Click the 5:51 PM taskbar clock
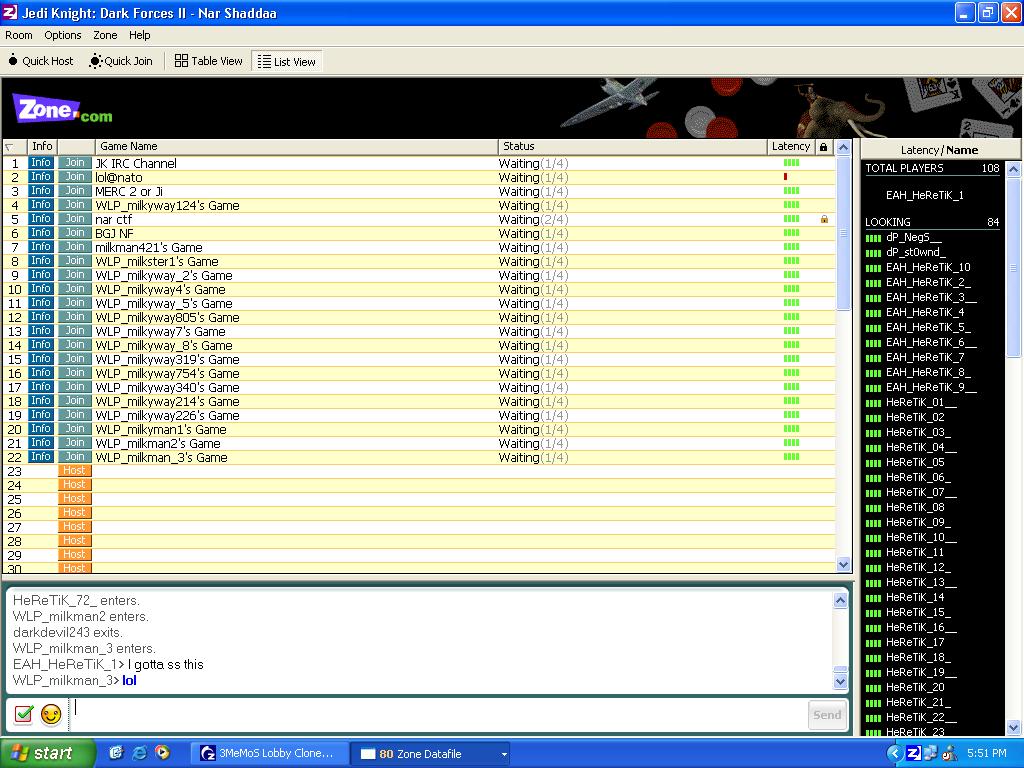Image resolution: width=1024 pixels, height=768 pixels. pos(987,753)
